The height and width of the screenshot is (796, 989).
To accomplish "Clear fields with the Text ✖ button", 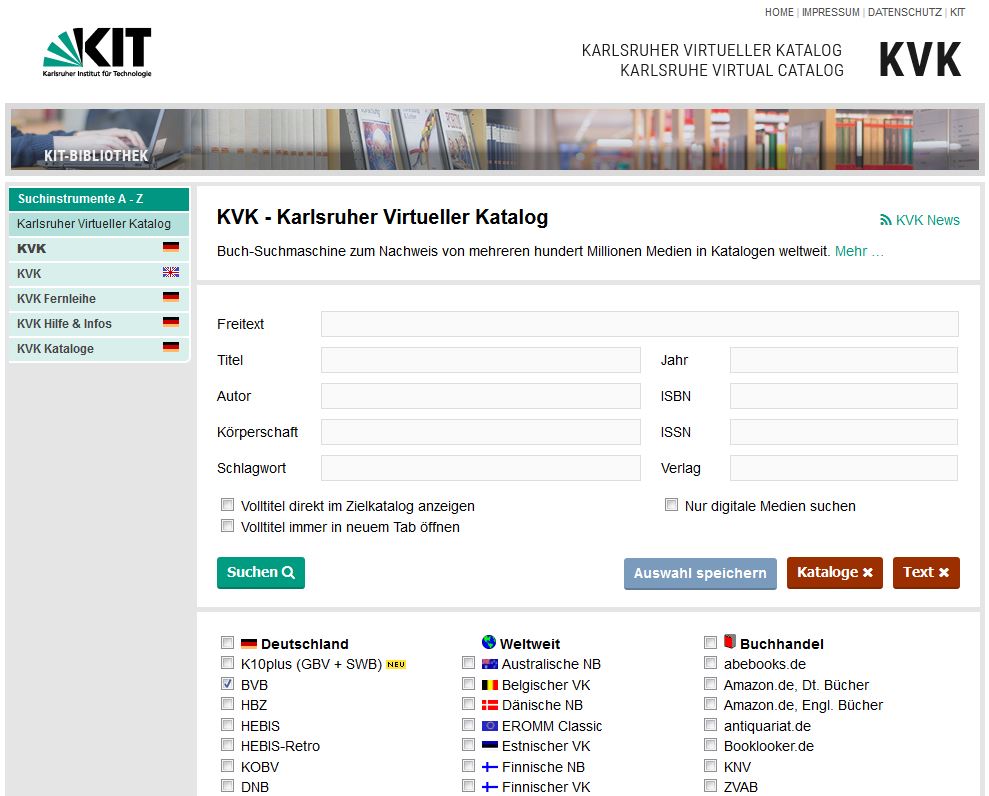I will tap(926, 573).
